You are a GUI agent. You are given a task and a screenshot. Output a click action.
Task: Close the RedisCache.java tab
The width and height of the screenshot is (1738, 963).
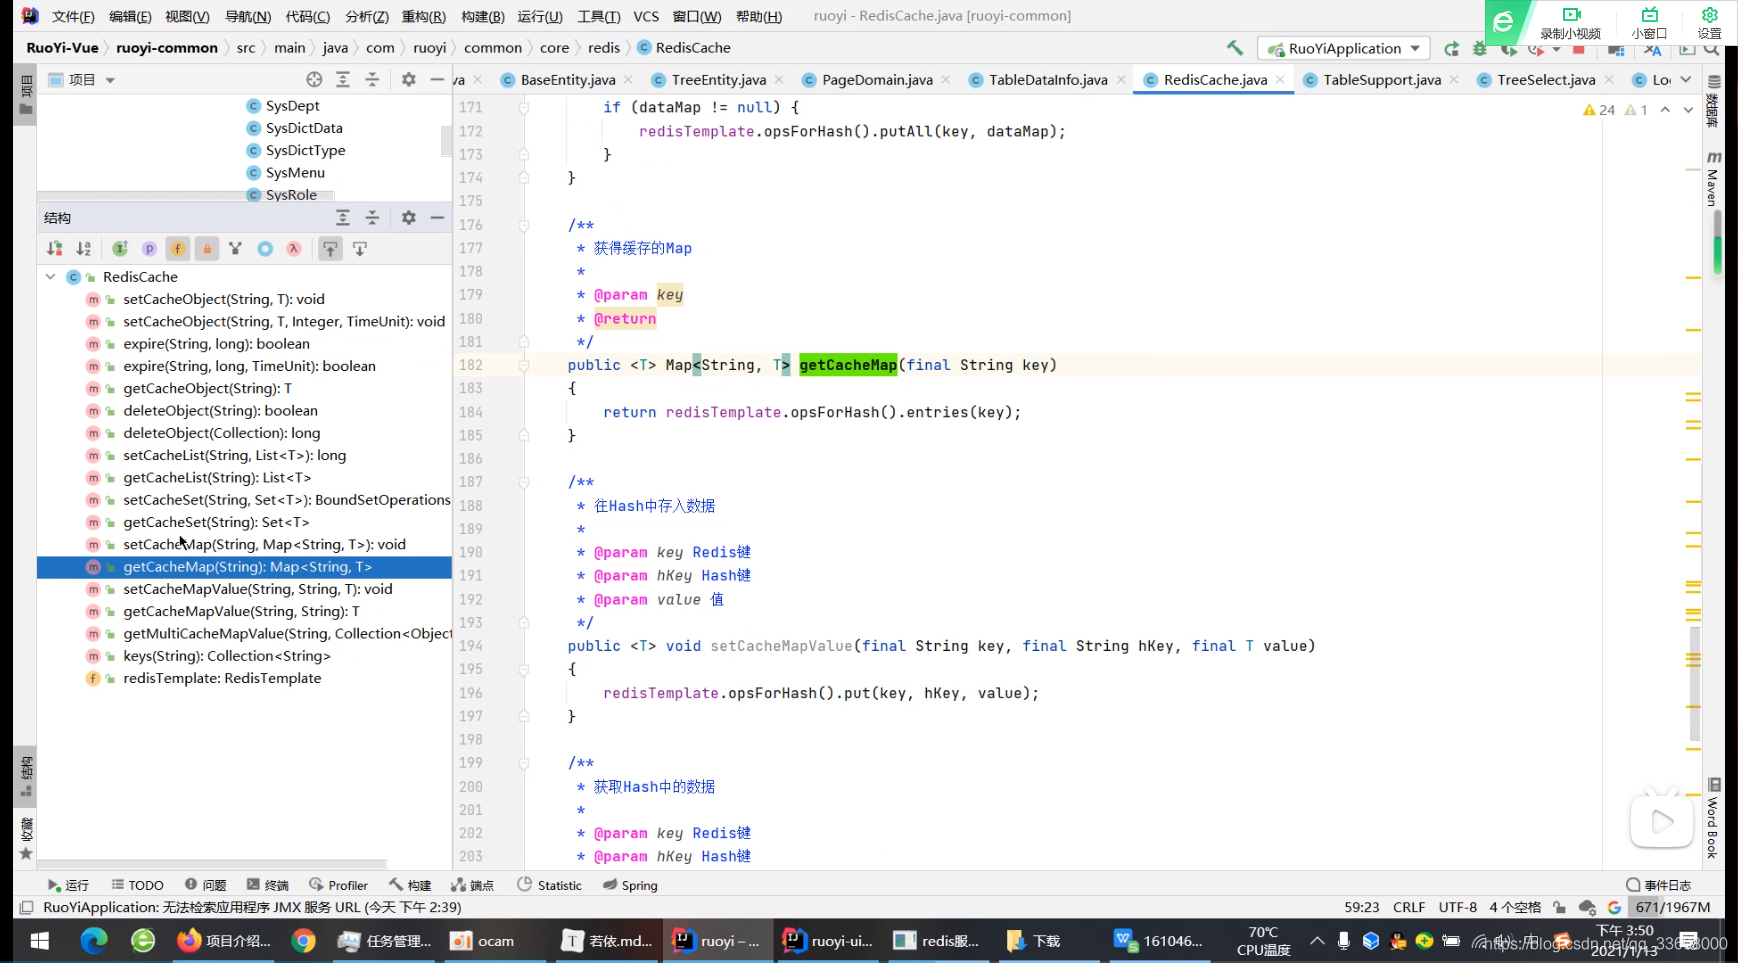tap(1280, 79)
